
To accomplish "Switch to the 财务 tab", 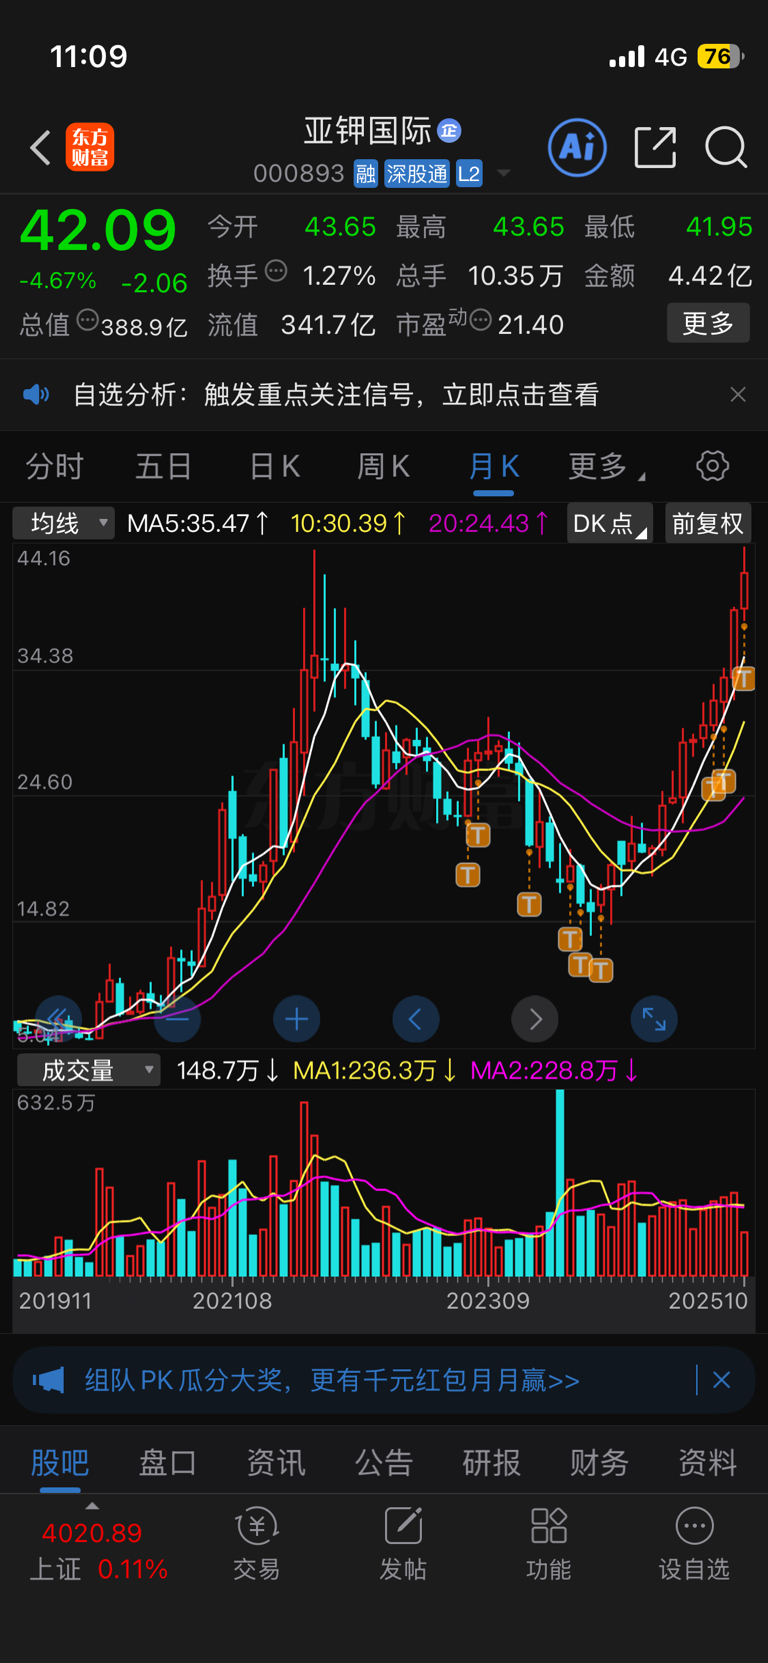I will coord(600,1463).
